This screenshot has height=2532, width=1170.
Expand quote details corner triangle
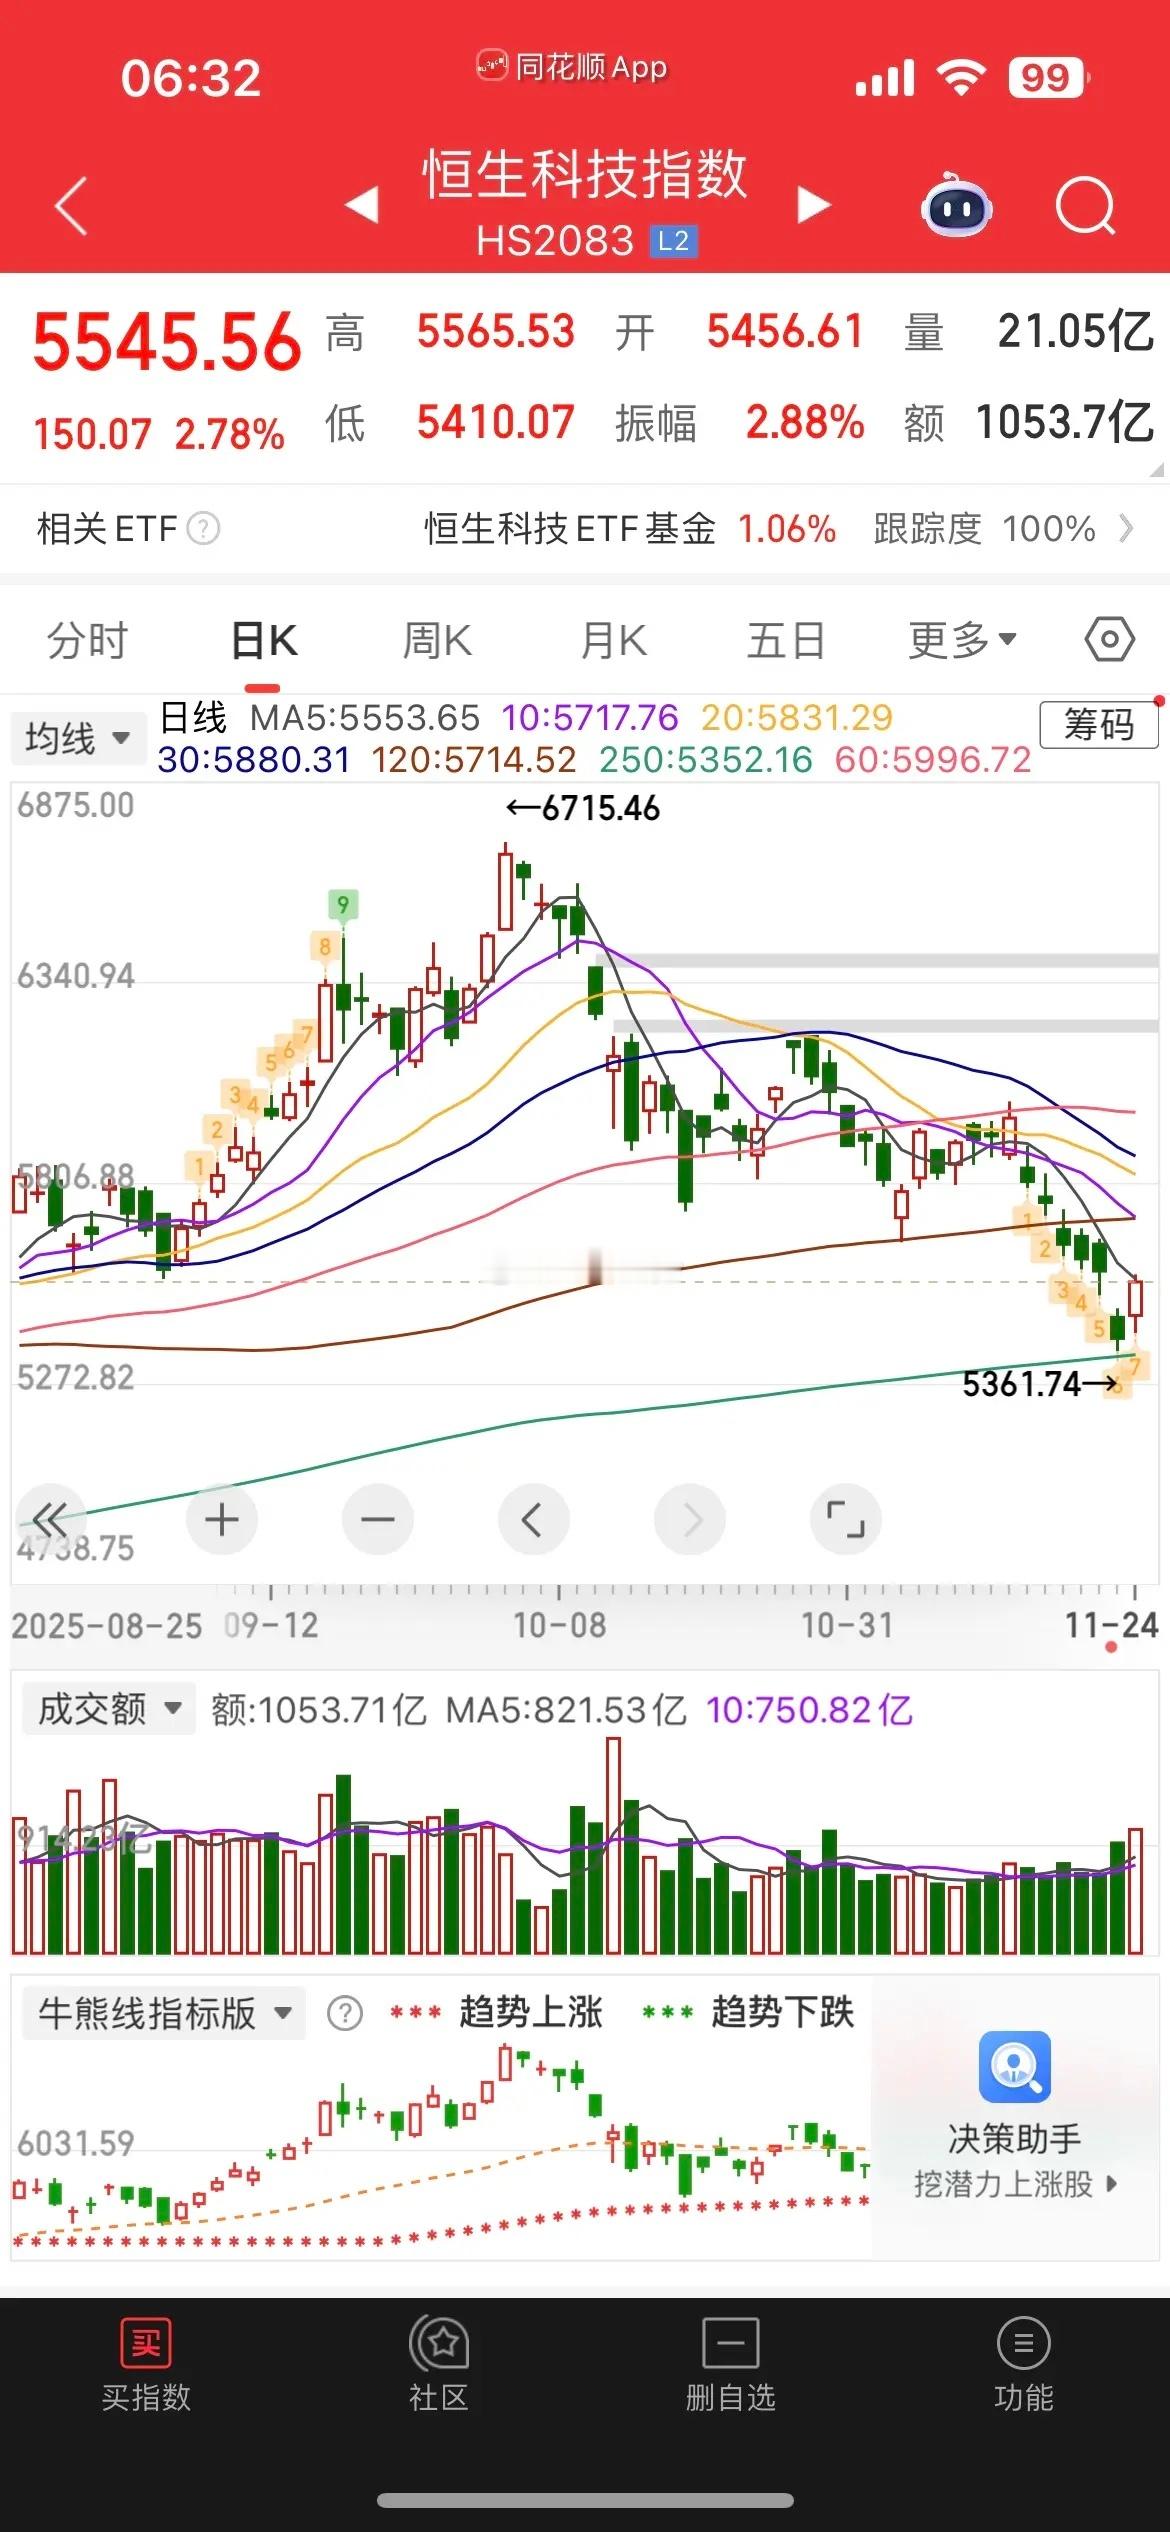pos(1157,469)
